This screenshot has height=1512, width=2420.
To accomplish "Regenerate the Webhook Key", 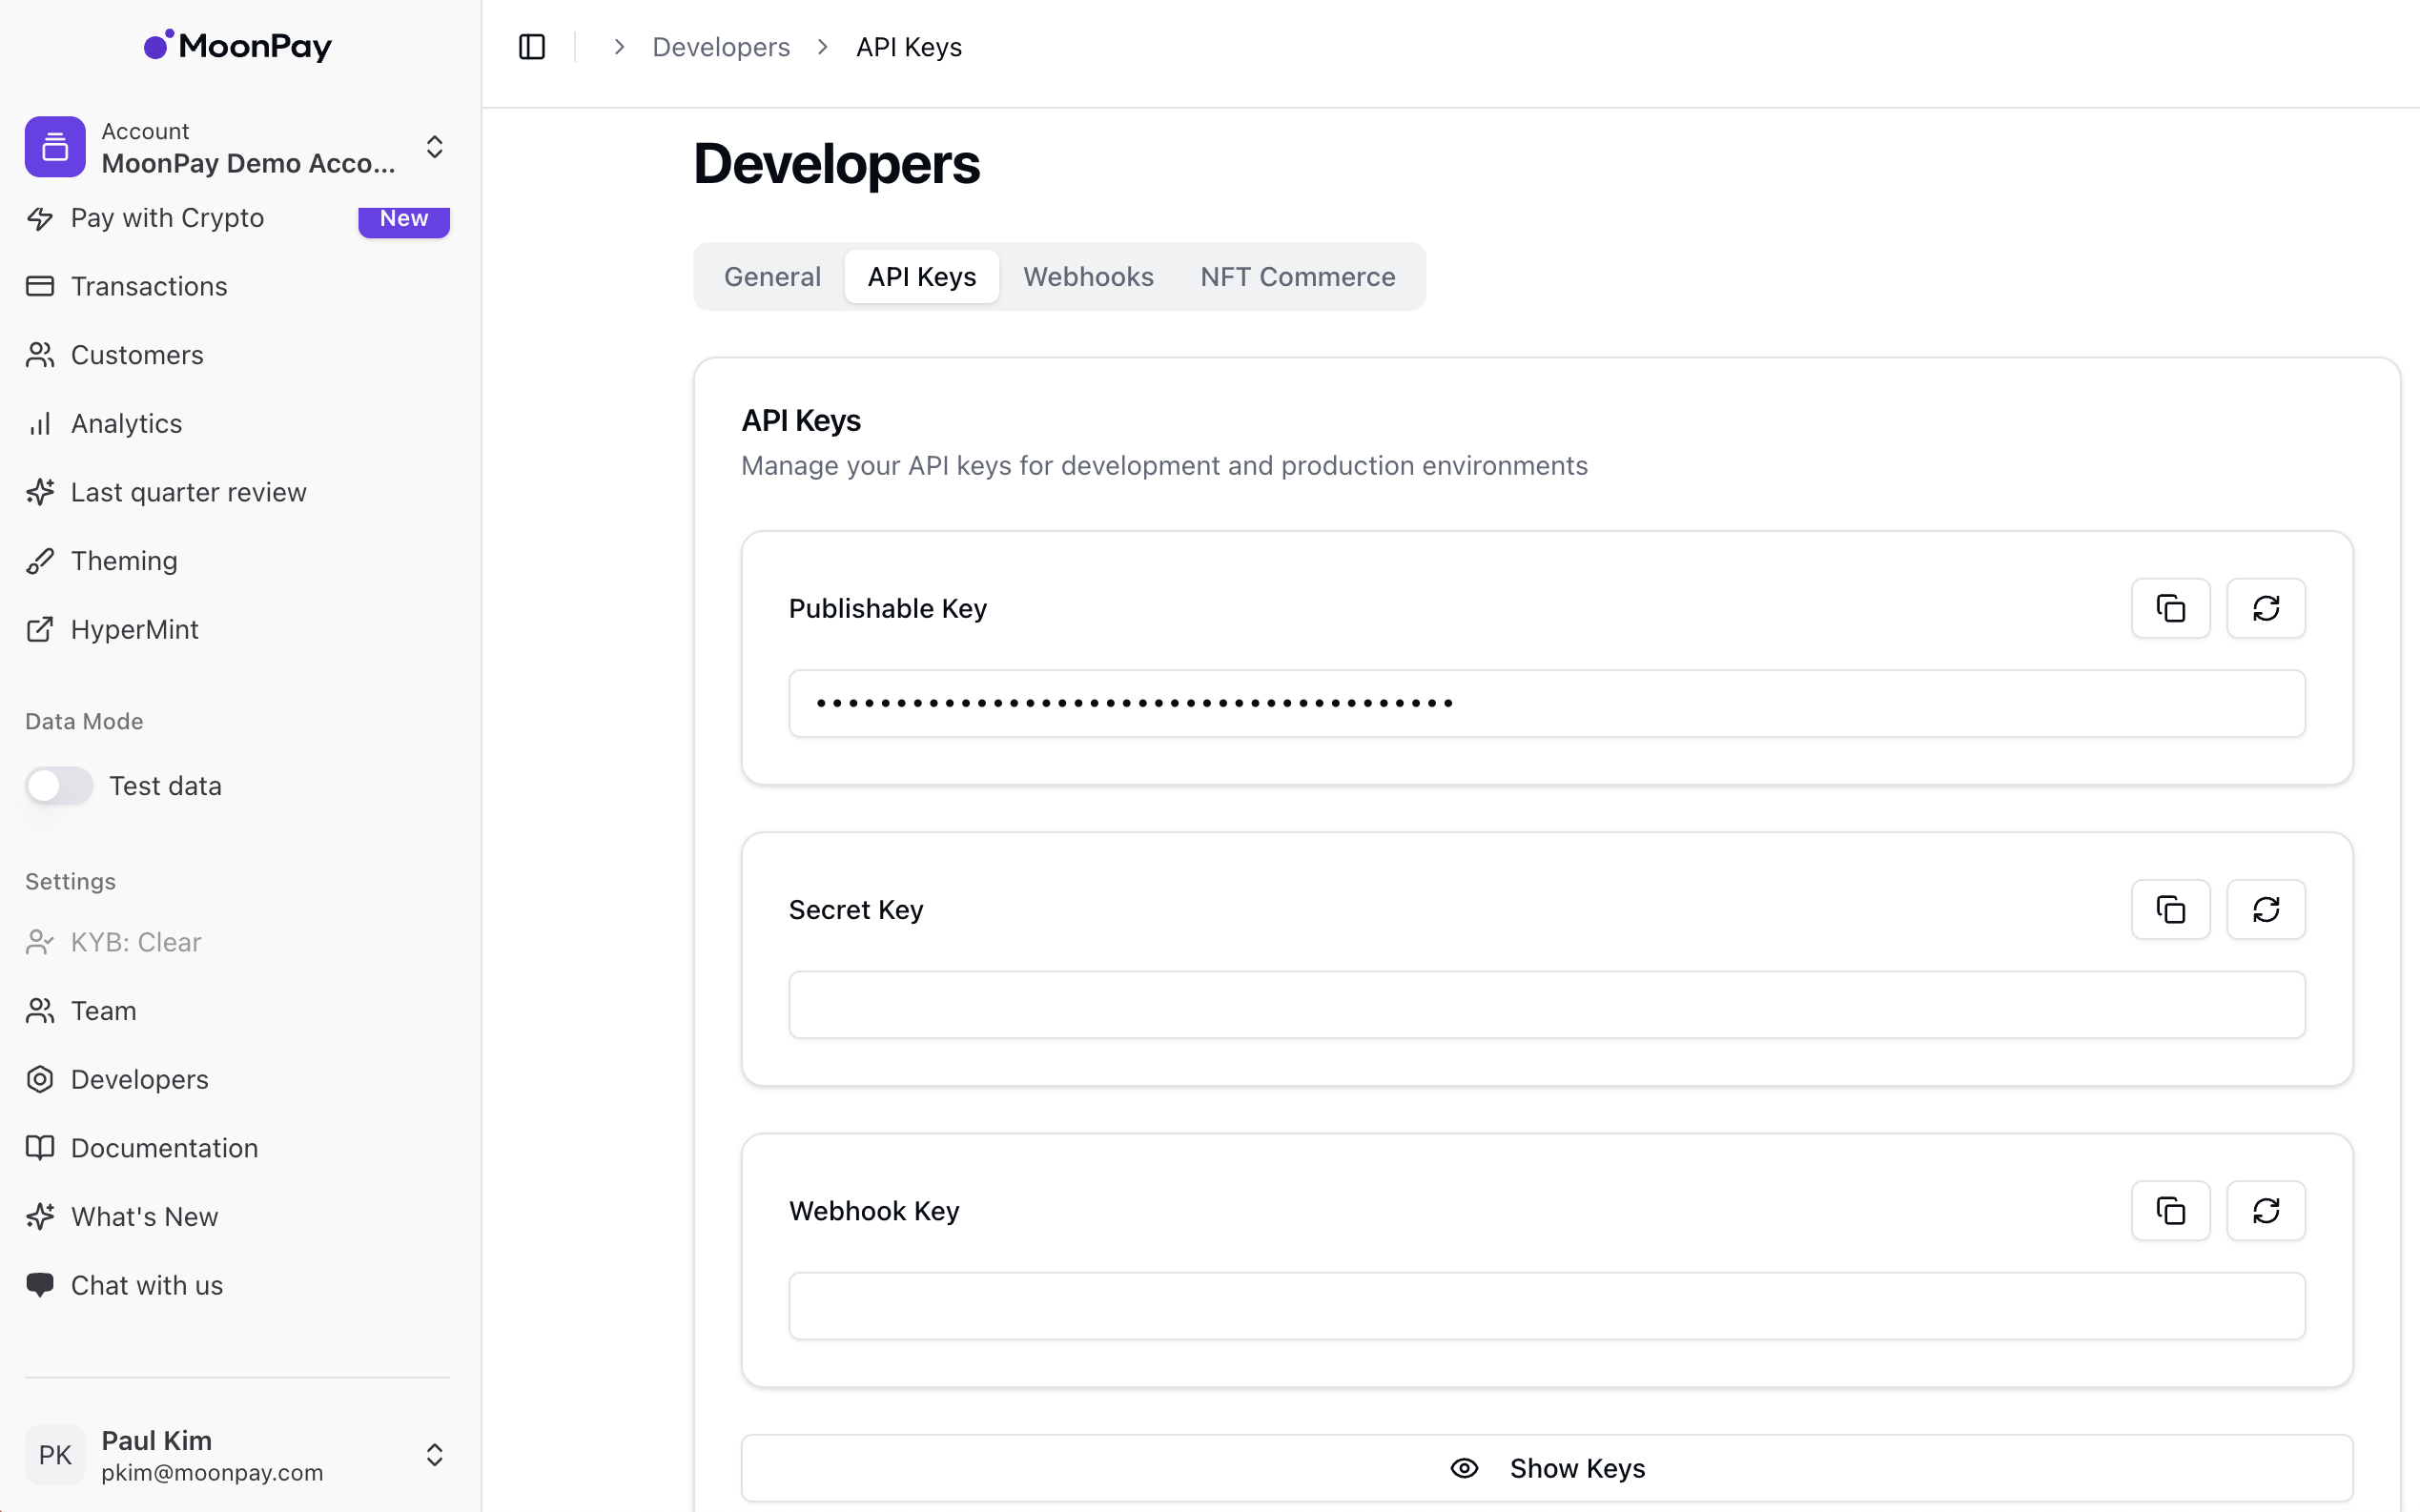I will pos(2265,1210).
